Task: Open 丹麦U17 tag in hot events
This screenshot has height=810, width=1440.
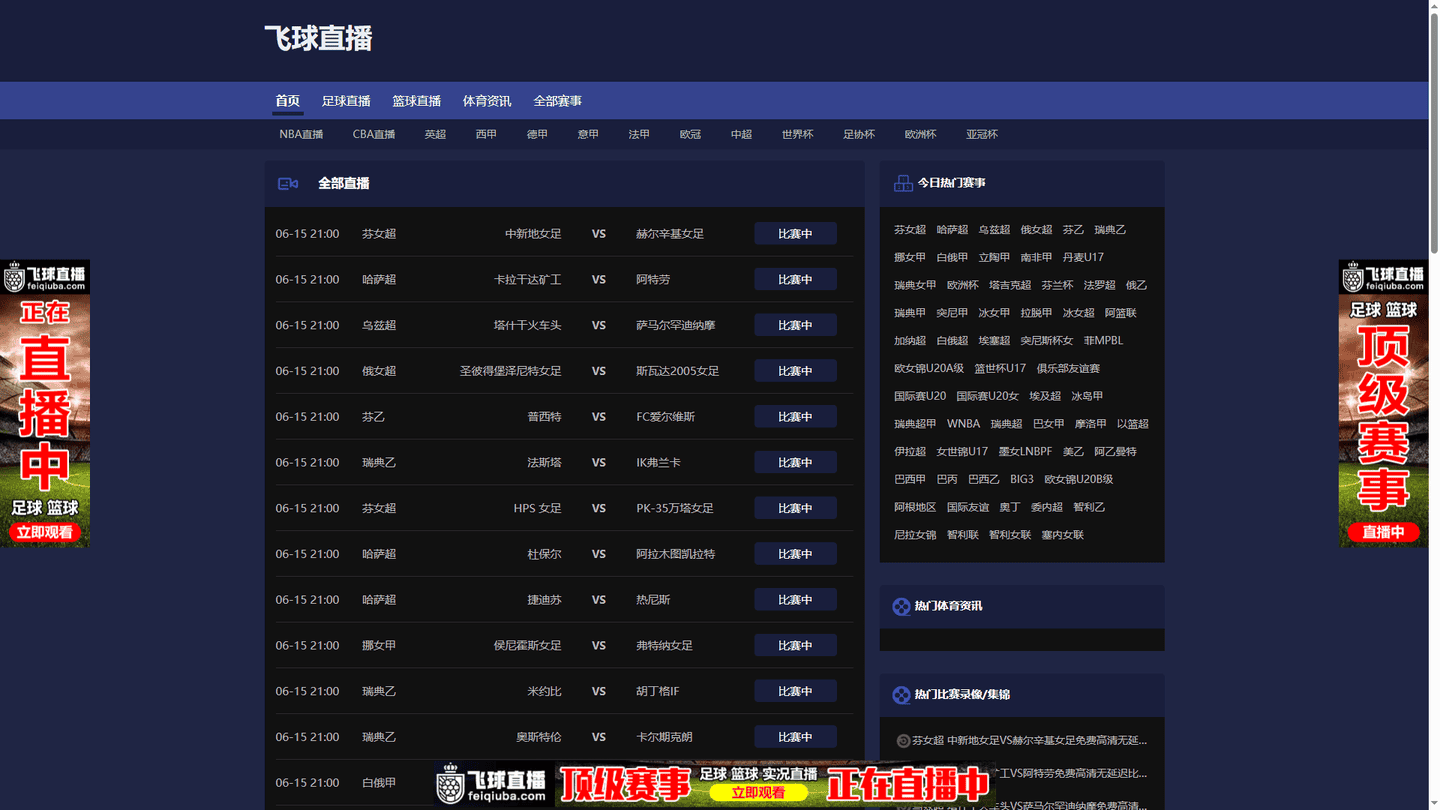Action: pyautogui.click(x=1083, y=257)
